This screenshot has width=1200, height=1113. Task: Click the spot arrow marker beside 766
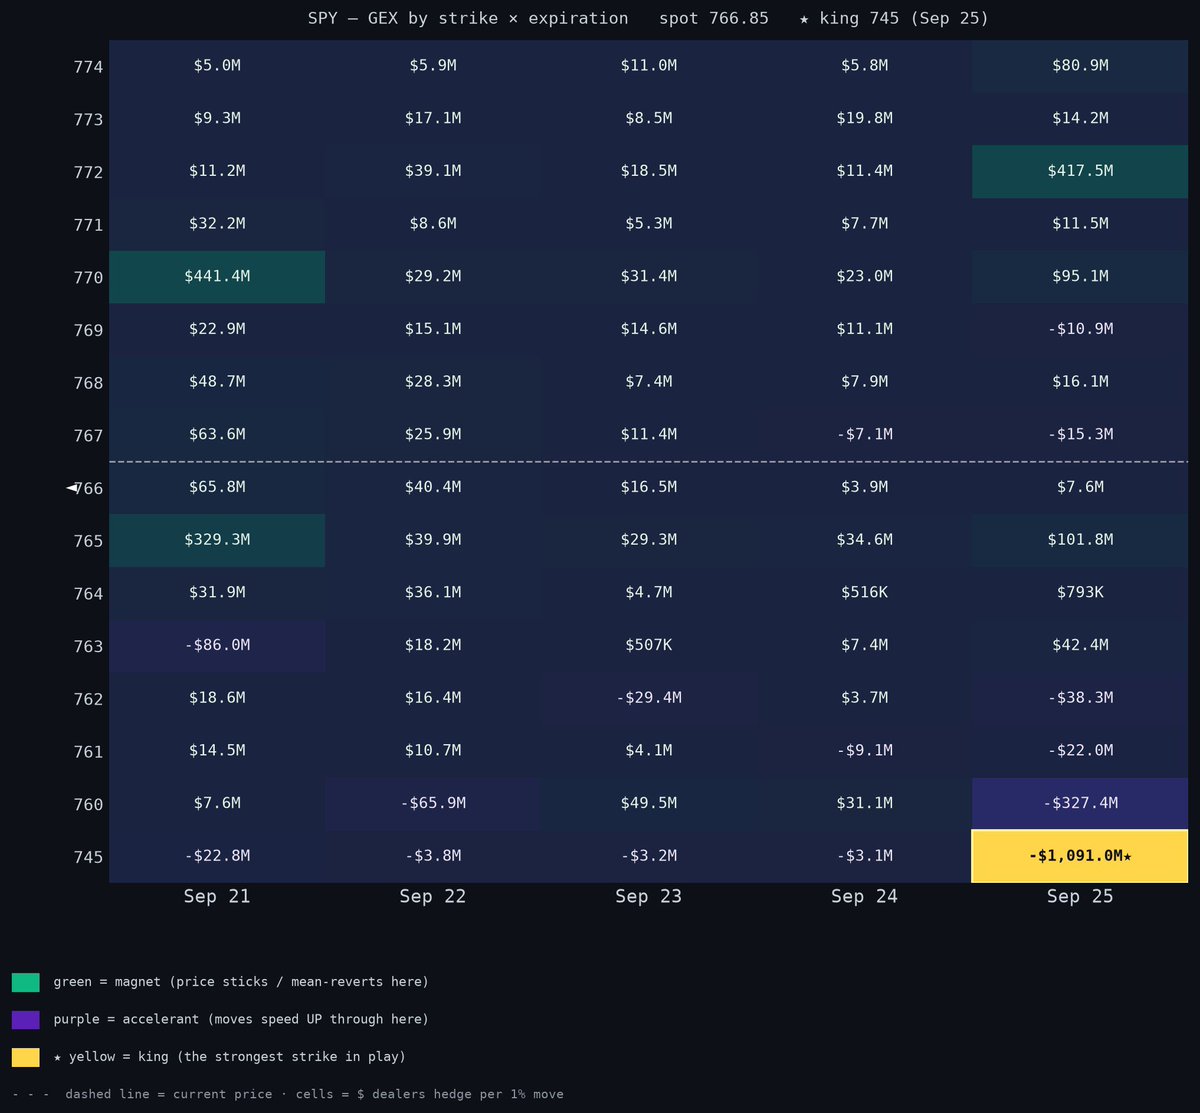click(x=71, y=487)
